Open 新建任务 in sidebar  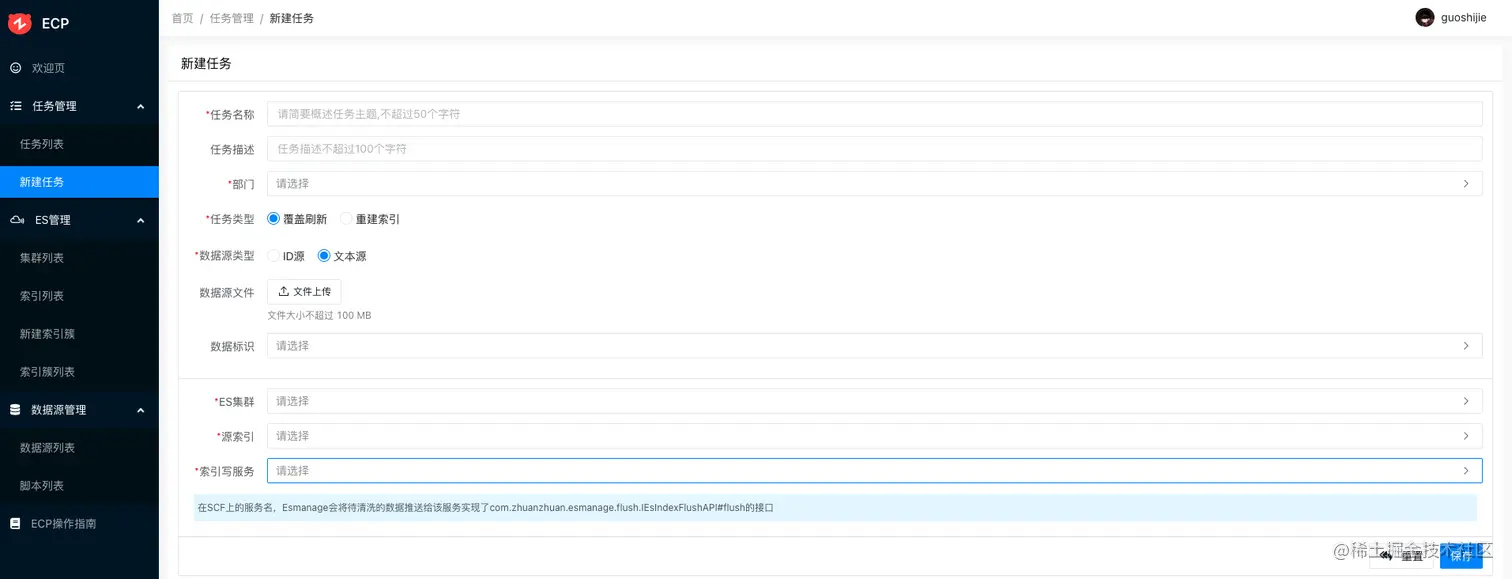pos(79,182)
